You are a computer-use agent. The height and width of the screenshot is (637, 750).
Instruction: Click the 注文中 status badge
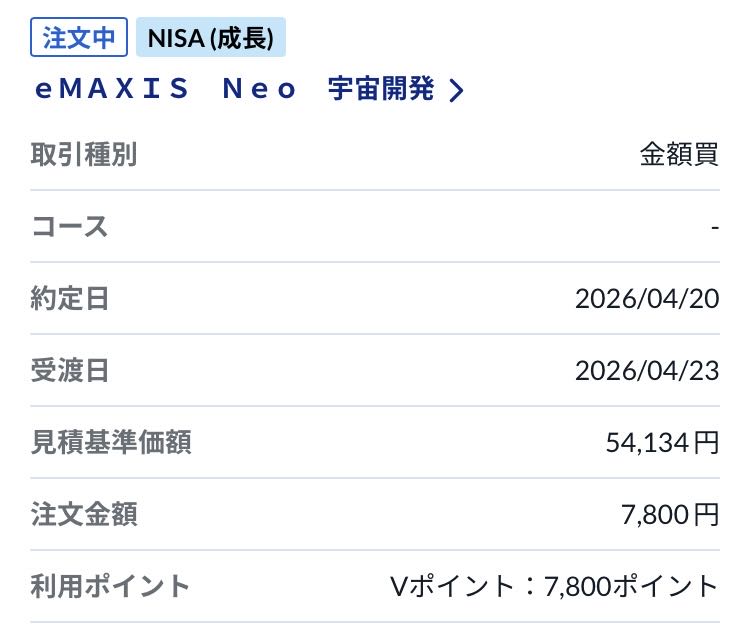80,38
